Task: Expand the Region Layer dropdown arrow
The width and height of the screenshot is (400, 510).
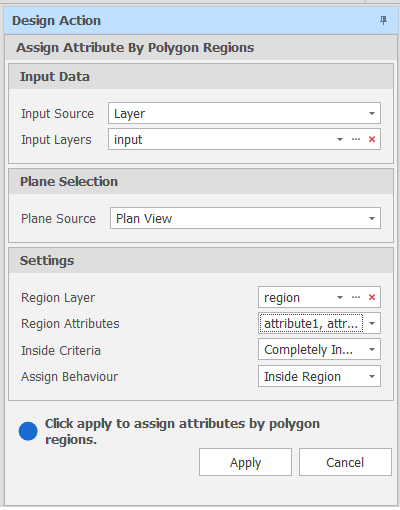Action: point(340,297)
